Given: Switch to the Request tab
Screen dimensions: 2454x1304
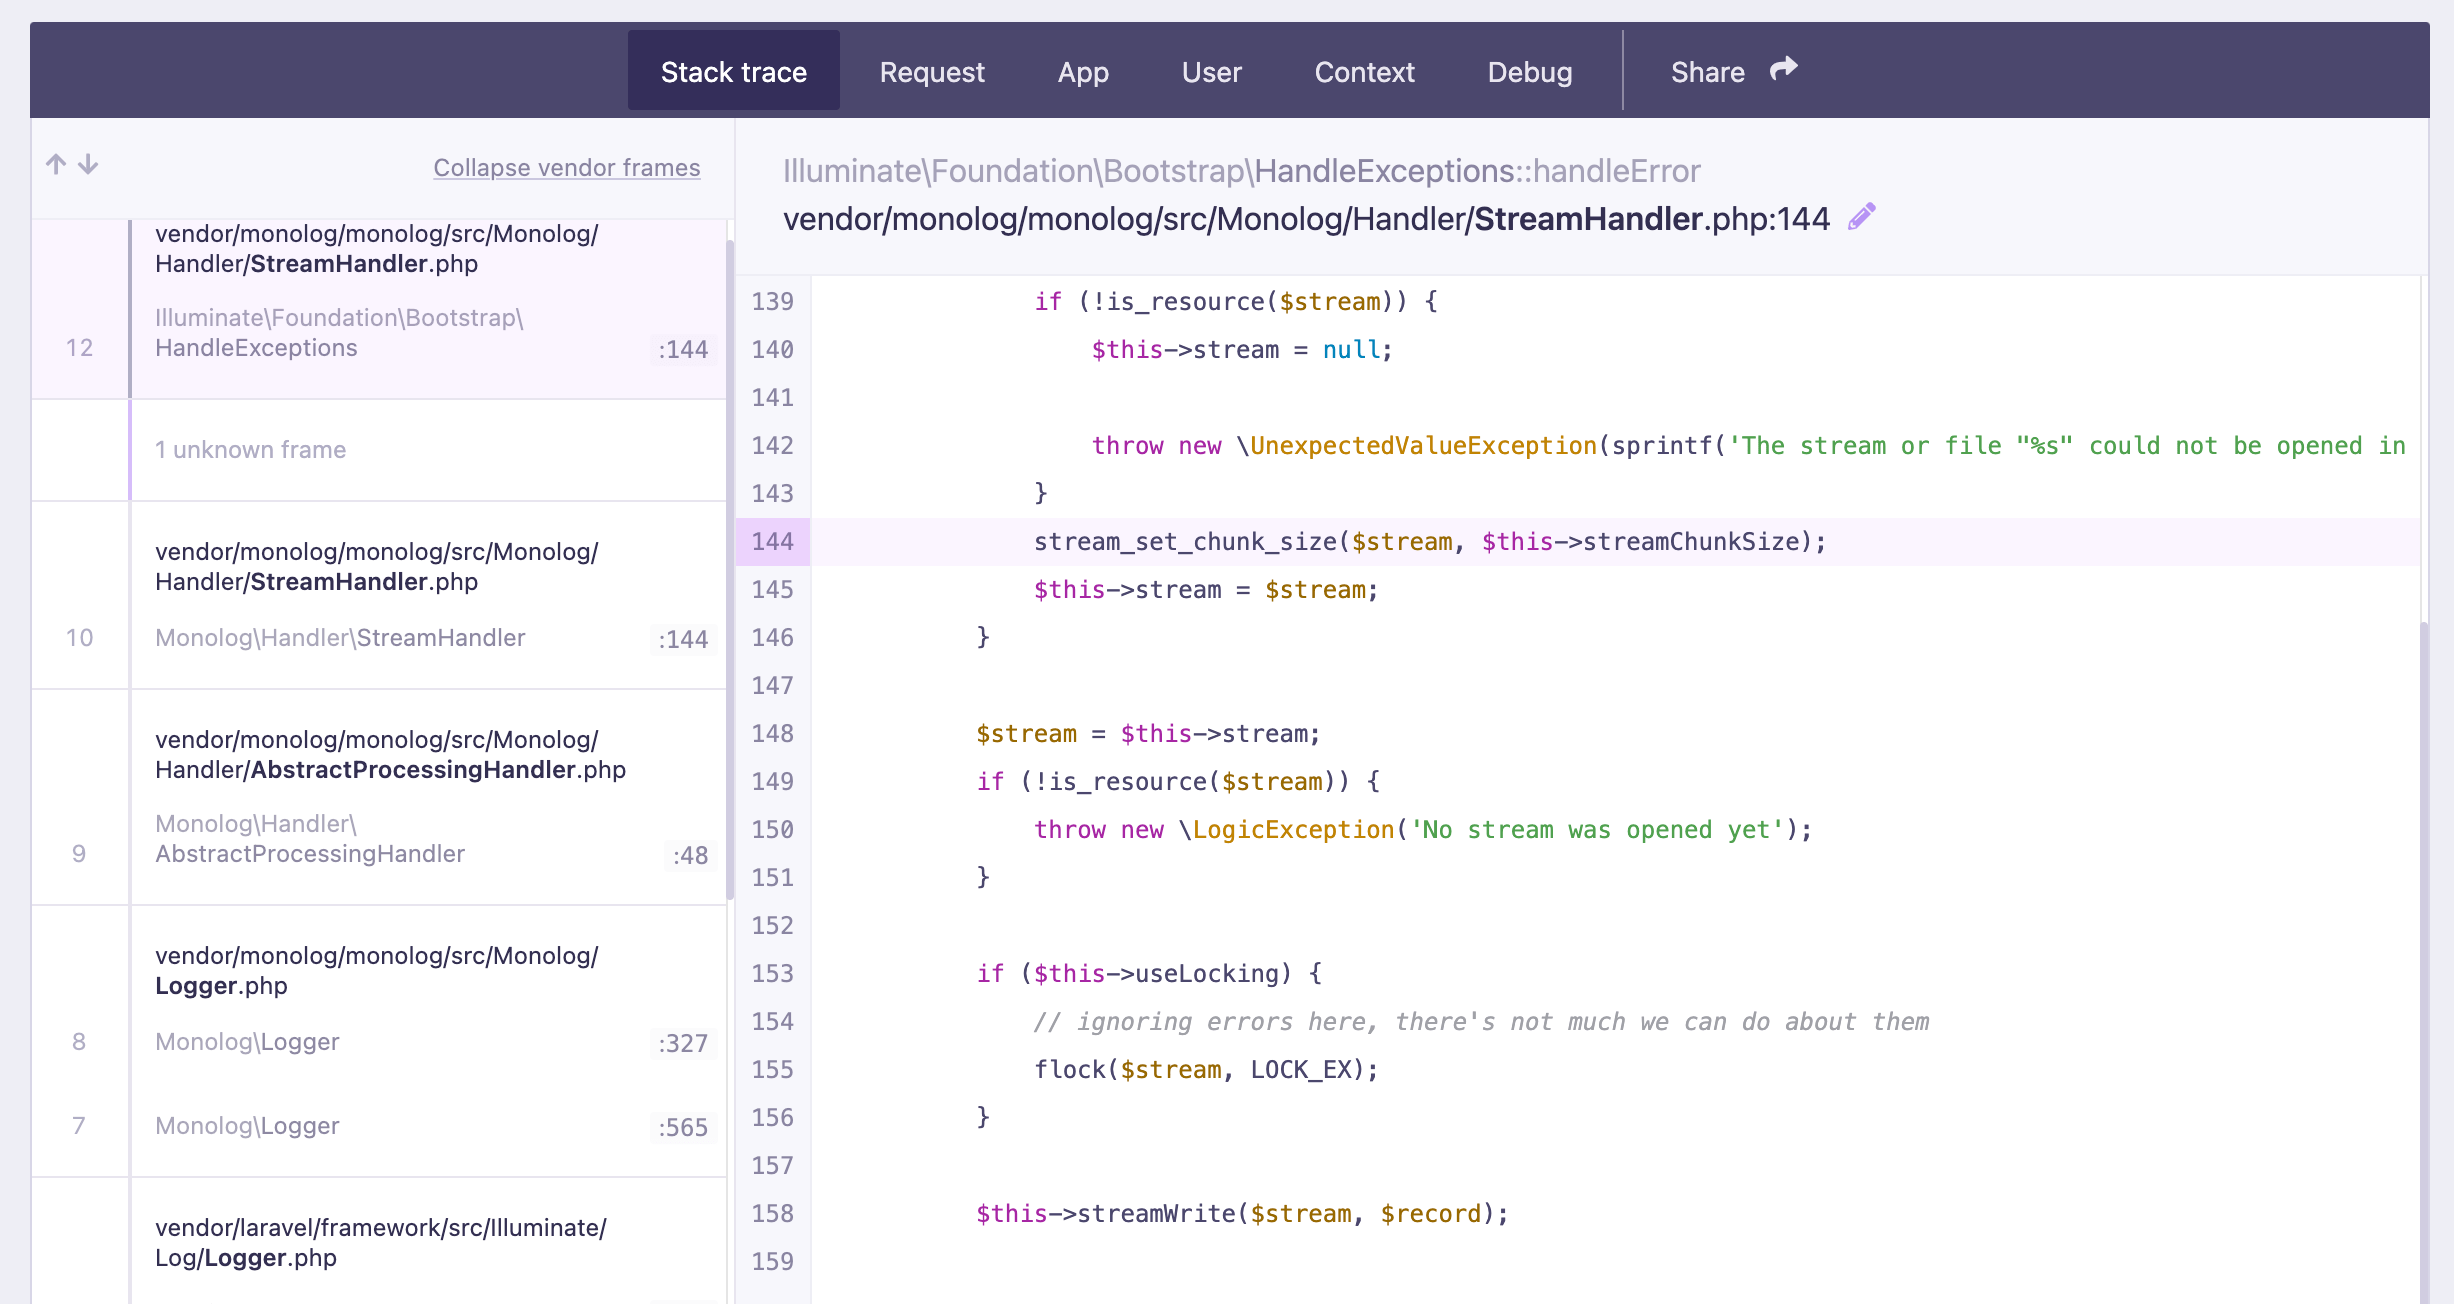Looking at the screenshot, I should pos(931,71).
